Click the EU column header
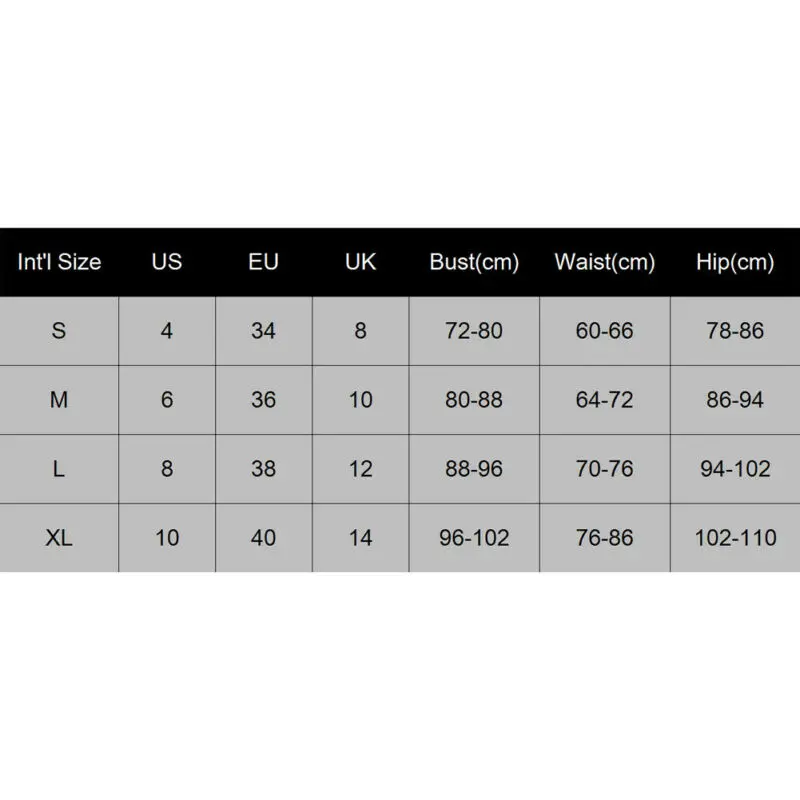The height and width of the screenshot is (800, 800). (263, 263)
